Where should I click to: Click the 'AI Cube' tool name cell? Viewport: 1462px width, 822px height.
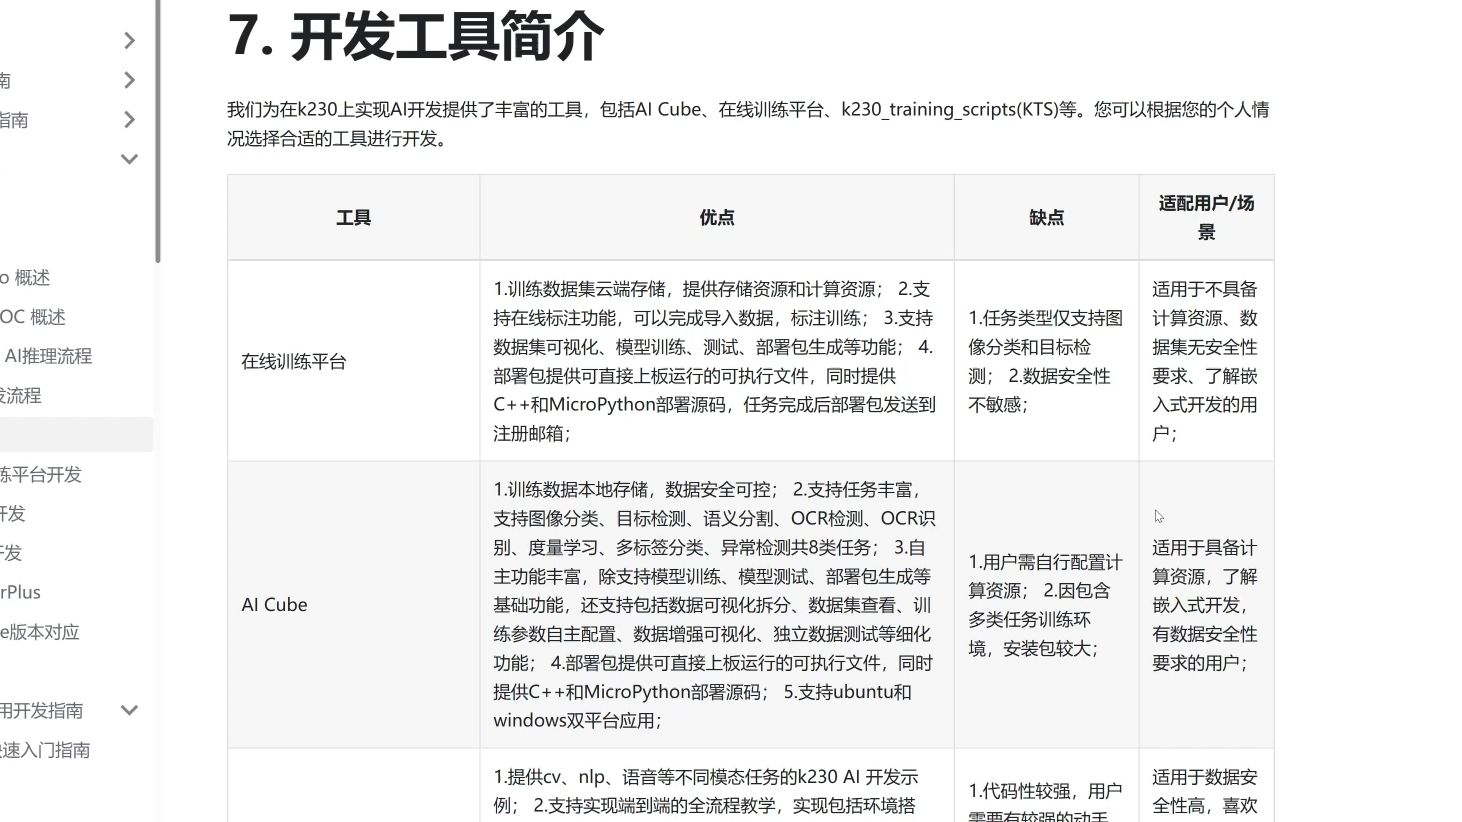354,605
